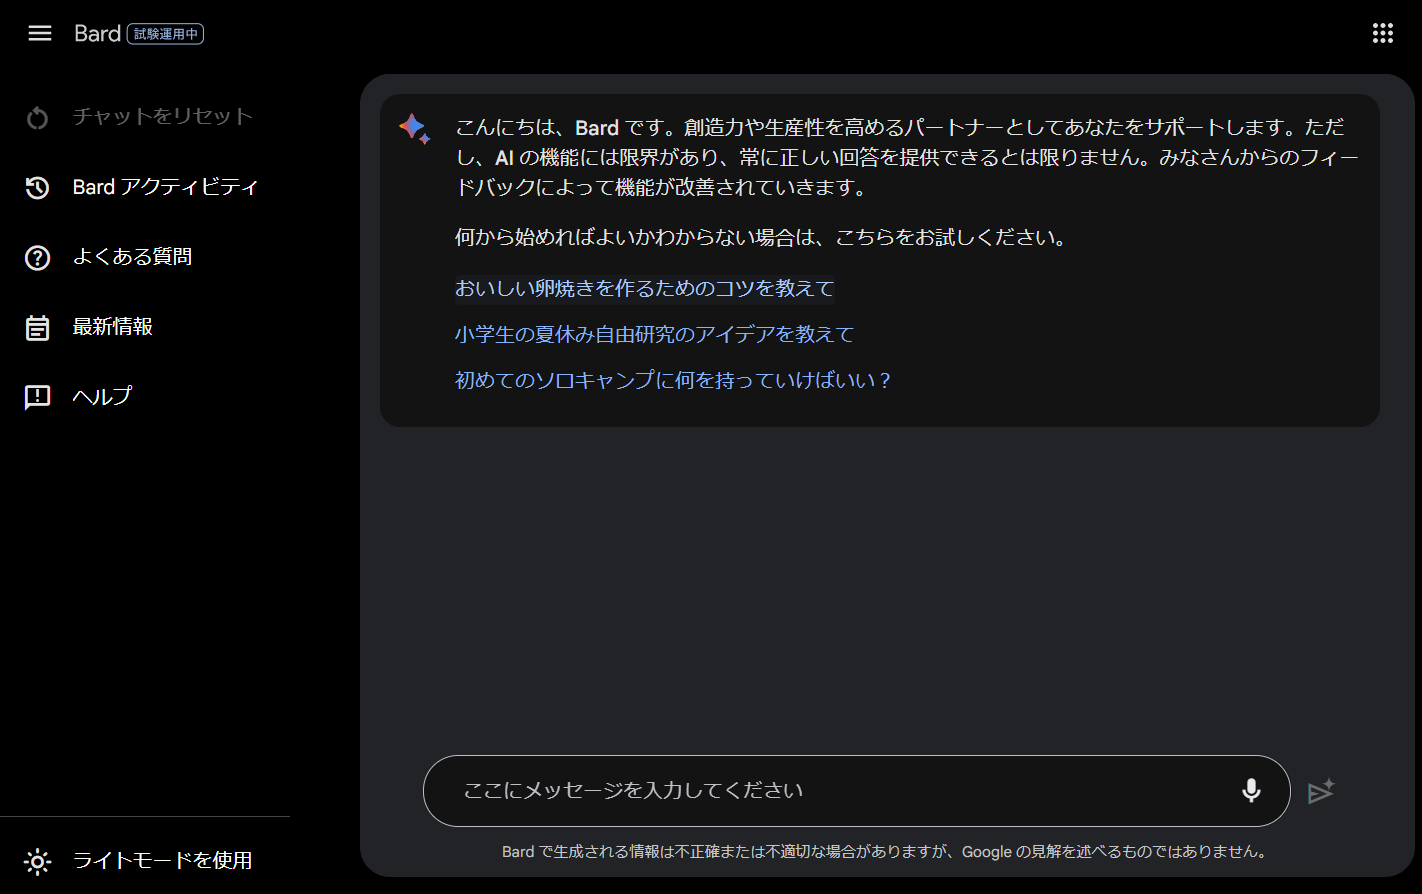Open the Google apps grid

click(1383, 34)
